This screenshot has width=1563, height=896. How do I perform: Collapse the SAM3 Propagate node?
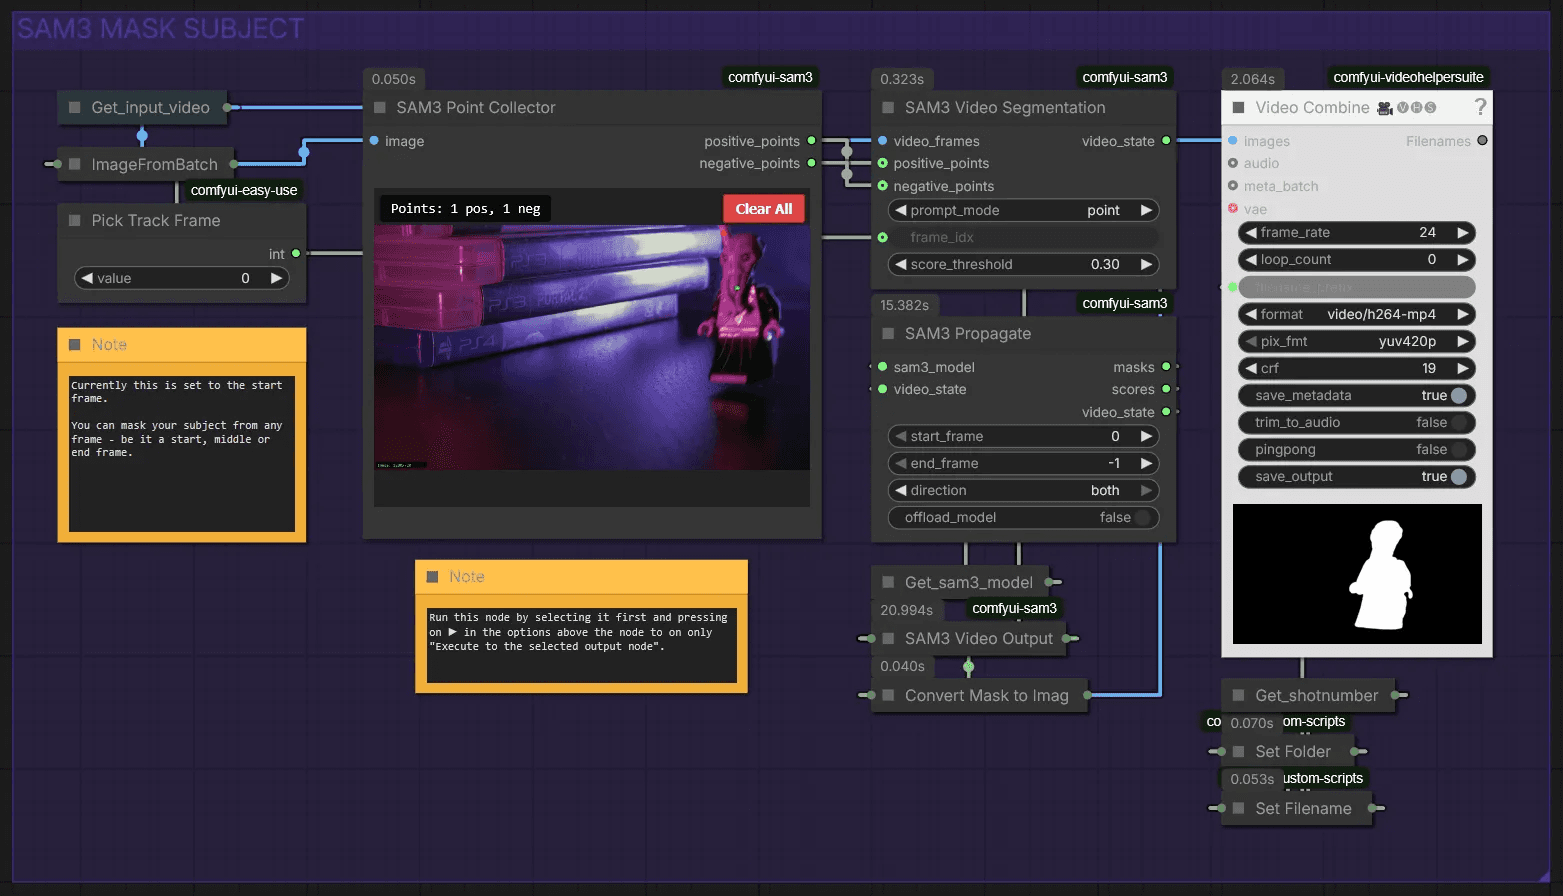point(888,333)
